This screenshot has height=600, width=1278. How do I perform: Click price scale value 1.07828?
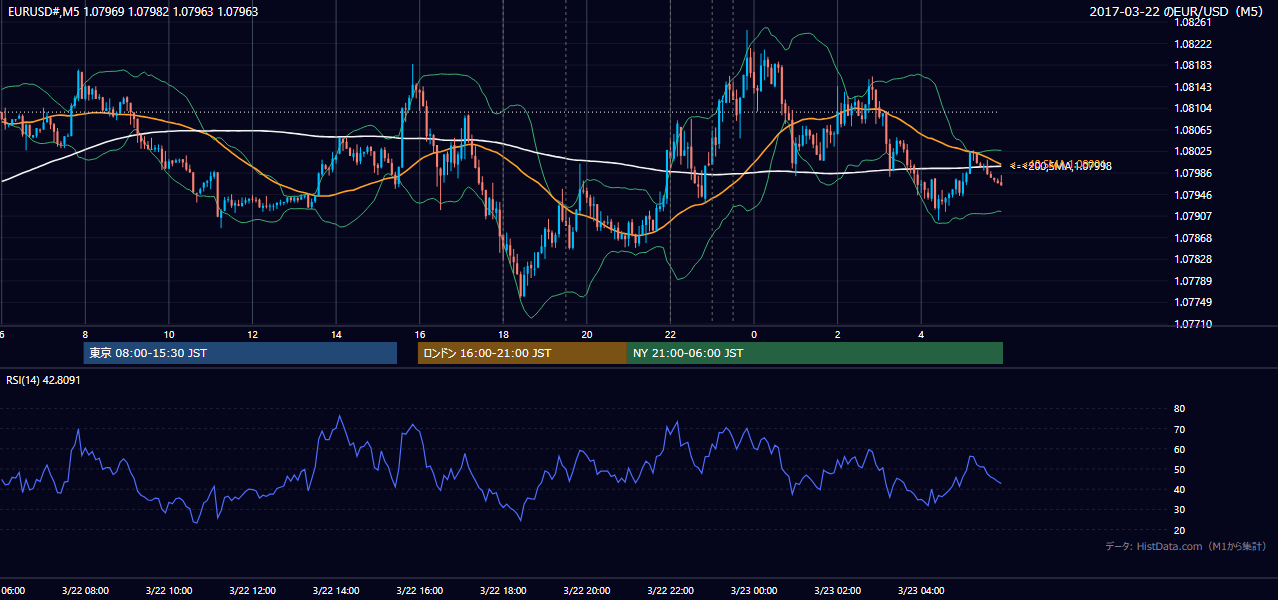(x=1193, y=259)
